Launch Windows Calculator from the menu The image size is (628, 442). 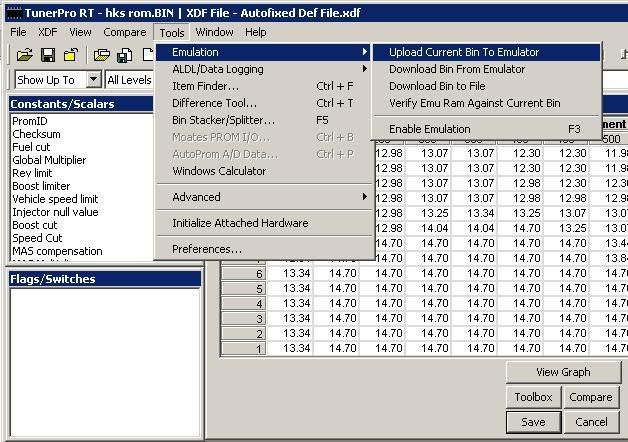(264, 171)
